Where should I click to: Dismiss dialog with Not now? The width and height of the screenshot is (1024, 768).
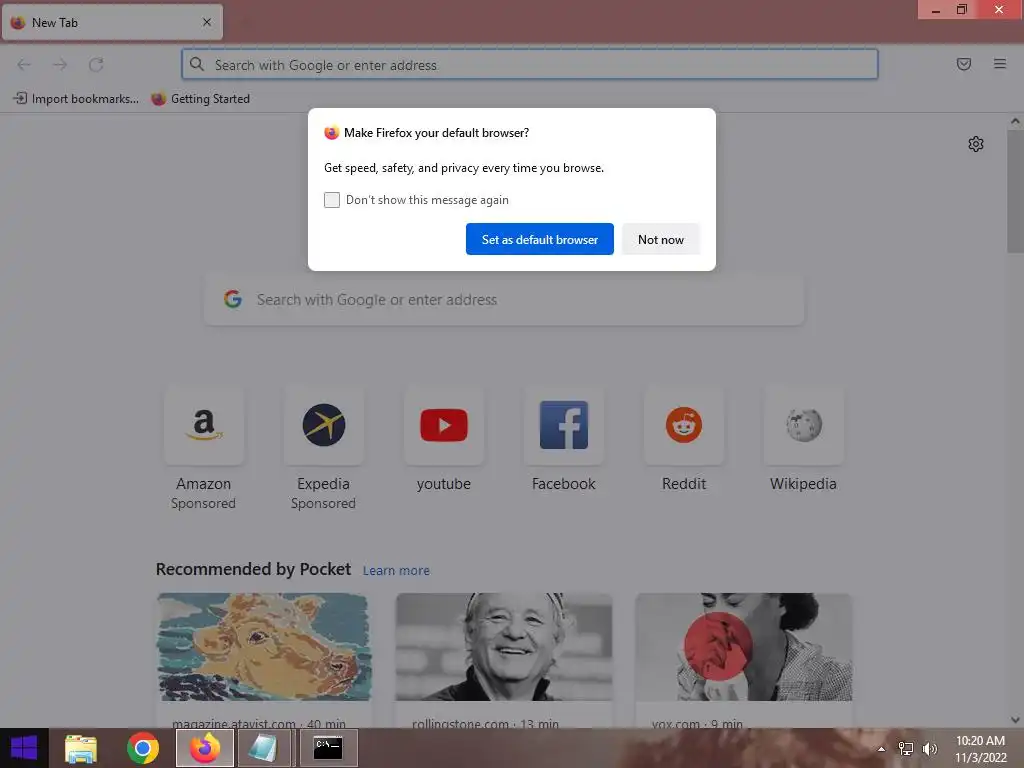(x=660, y=239)
